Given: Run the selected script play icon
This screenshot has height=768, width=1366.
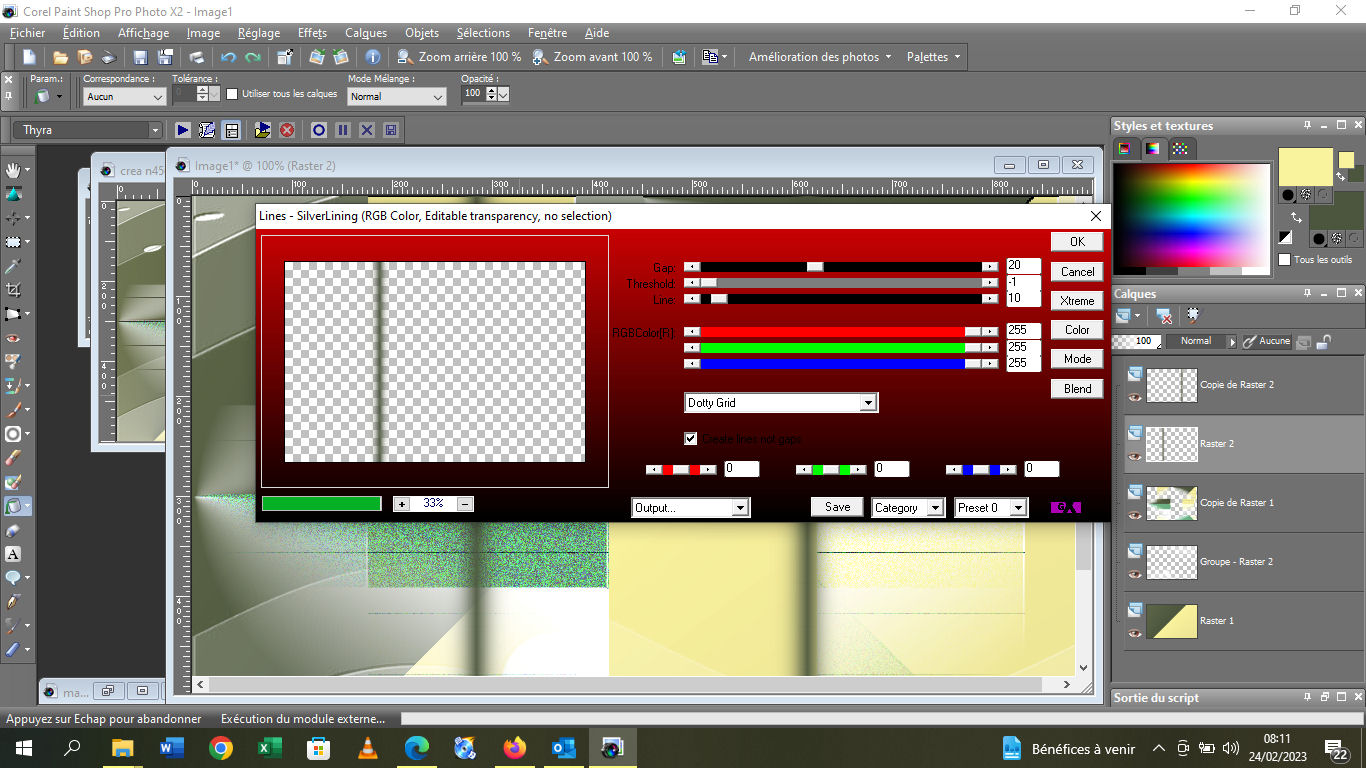Looking at the screenshot, I should click(x=182, y=130).
